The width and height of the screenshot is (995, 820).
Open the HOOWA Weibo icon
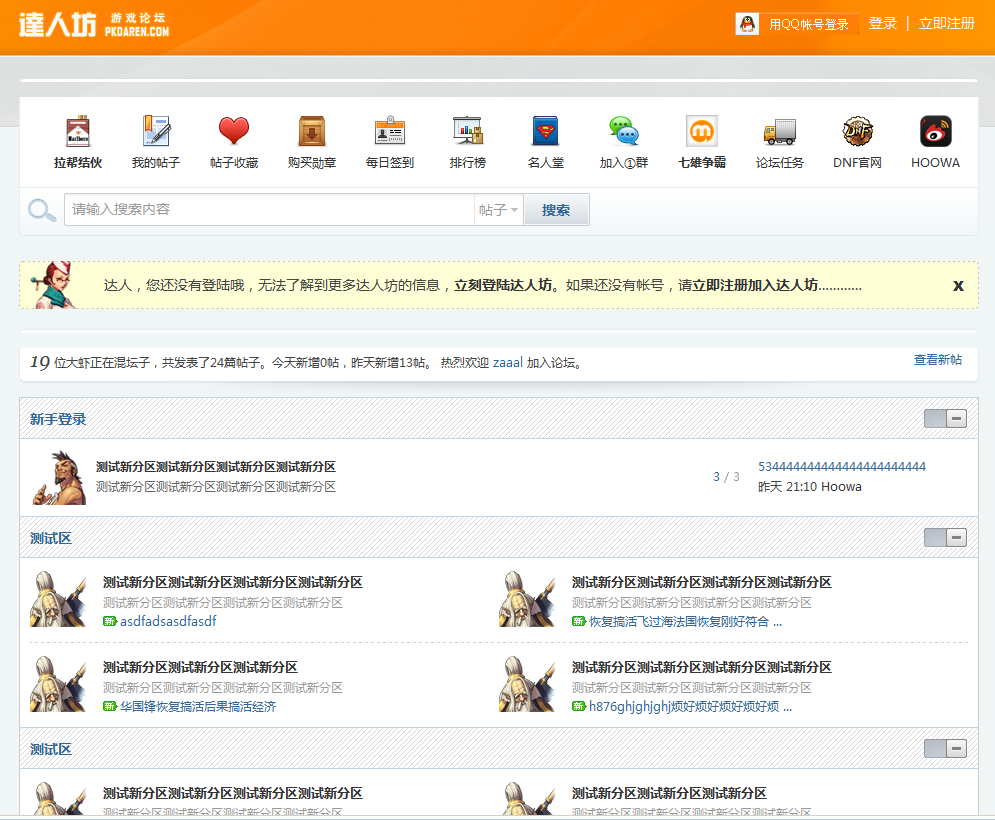935,132
